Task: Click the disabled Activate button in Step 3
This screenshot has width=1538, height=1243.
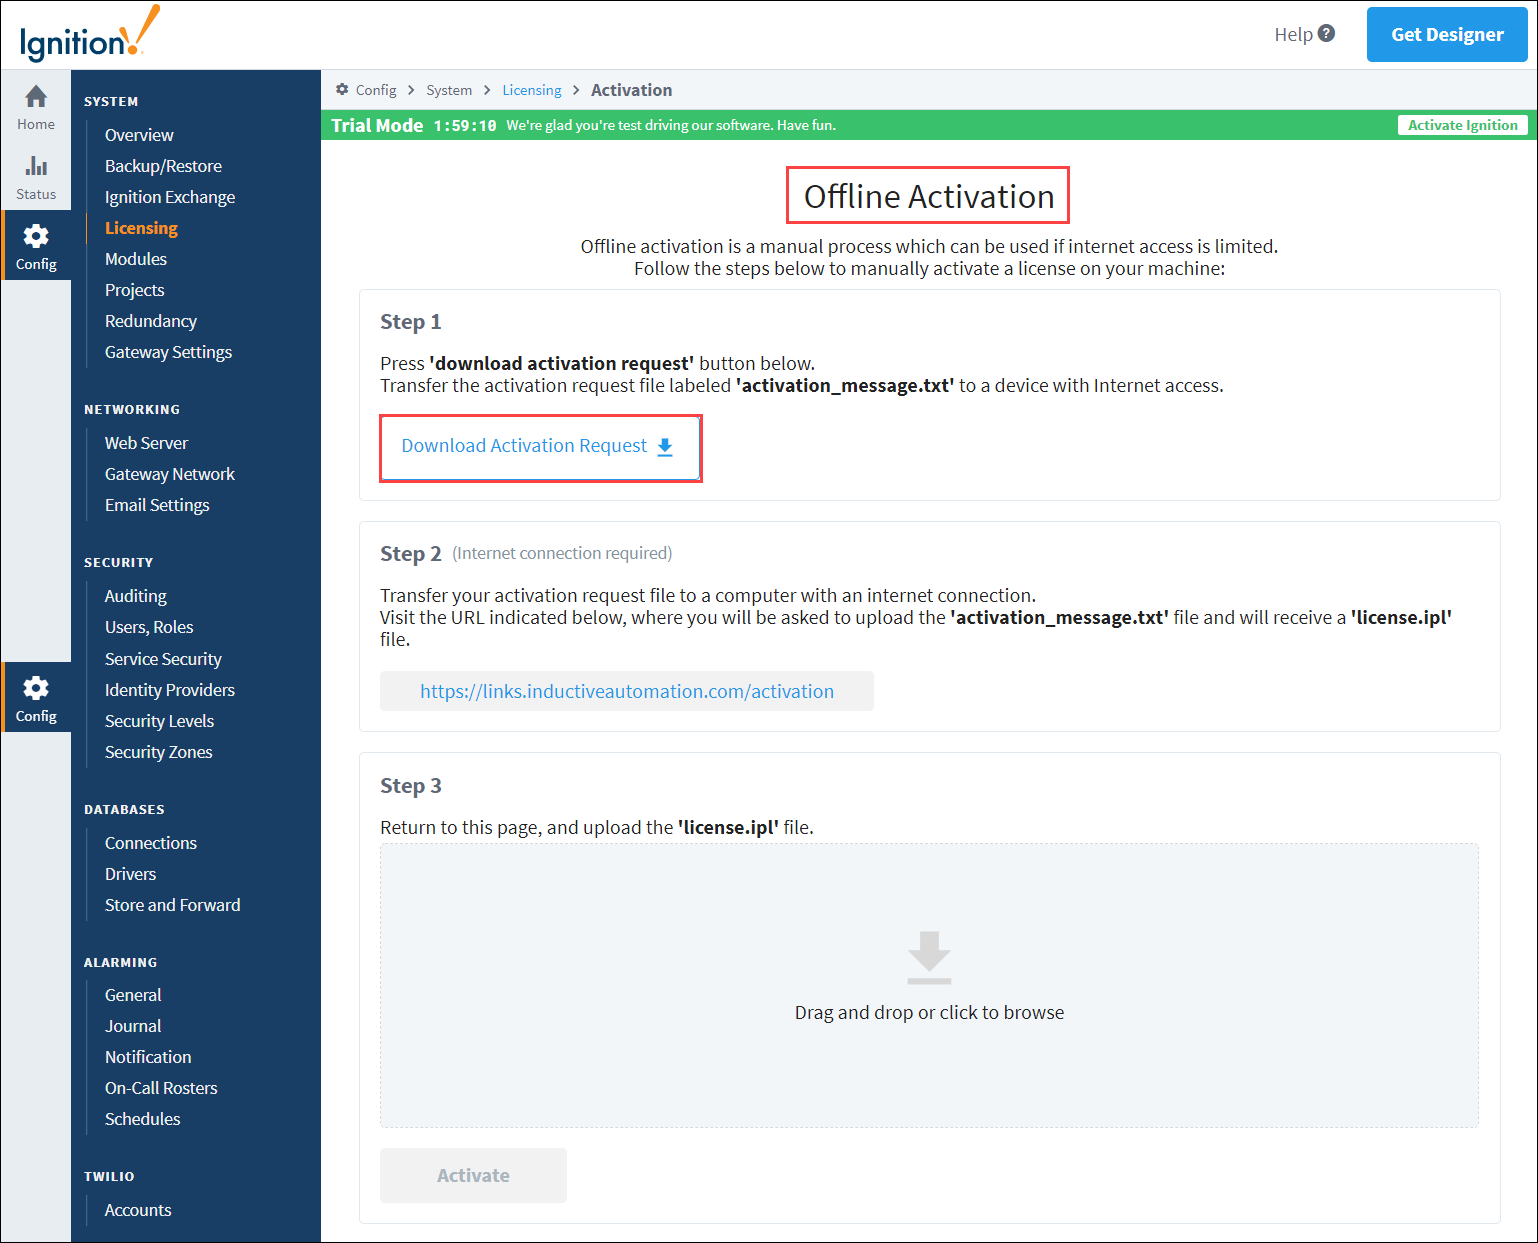Action: tap(473, 1176)
